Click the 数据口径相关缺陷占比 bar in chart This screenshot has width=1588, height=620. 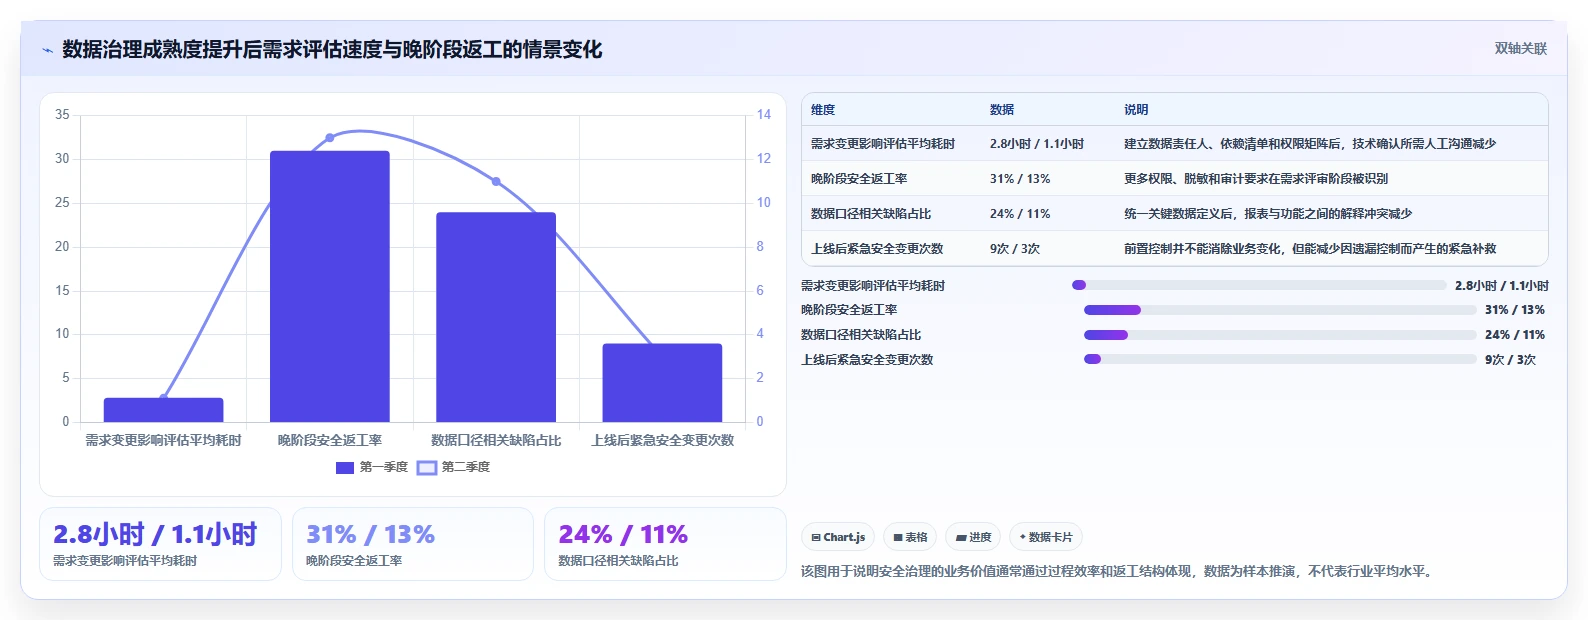pyautogui.click(x=496, y=317)
